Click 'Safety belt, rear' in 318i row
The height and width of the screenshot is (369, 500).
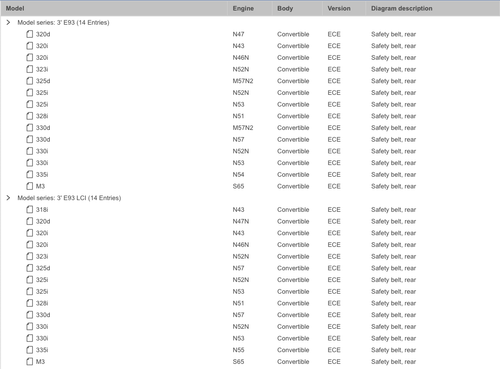click(x=393, y=209)
